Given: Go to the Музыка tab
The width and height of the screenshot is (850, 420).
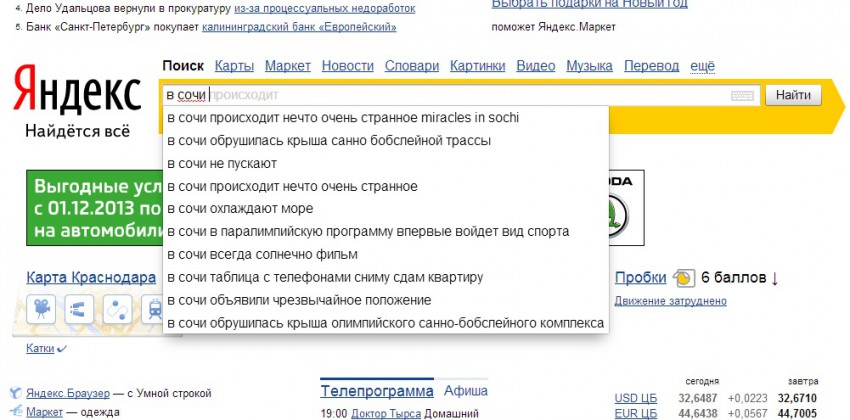Looking at the screenshot, I should point(589,66).
